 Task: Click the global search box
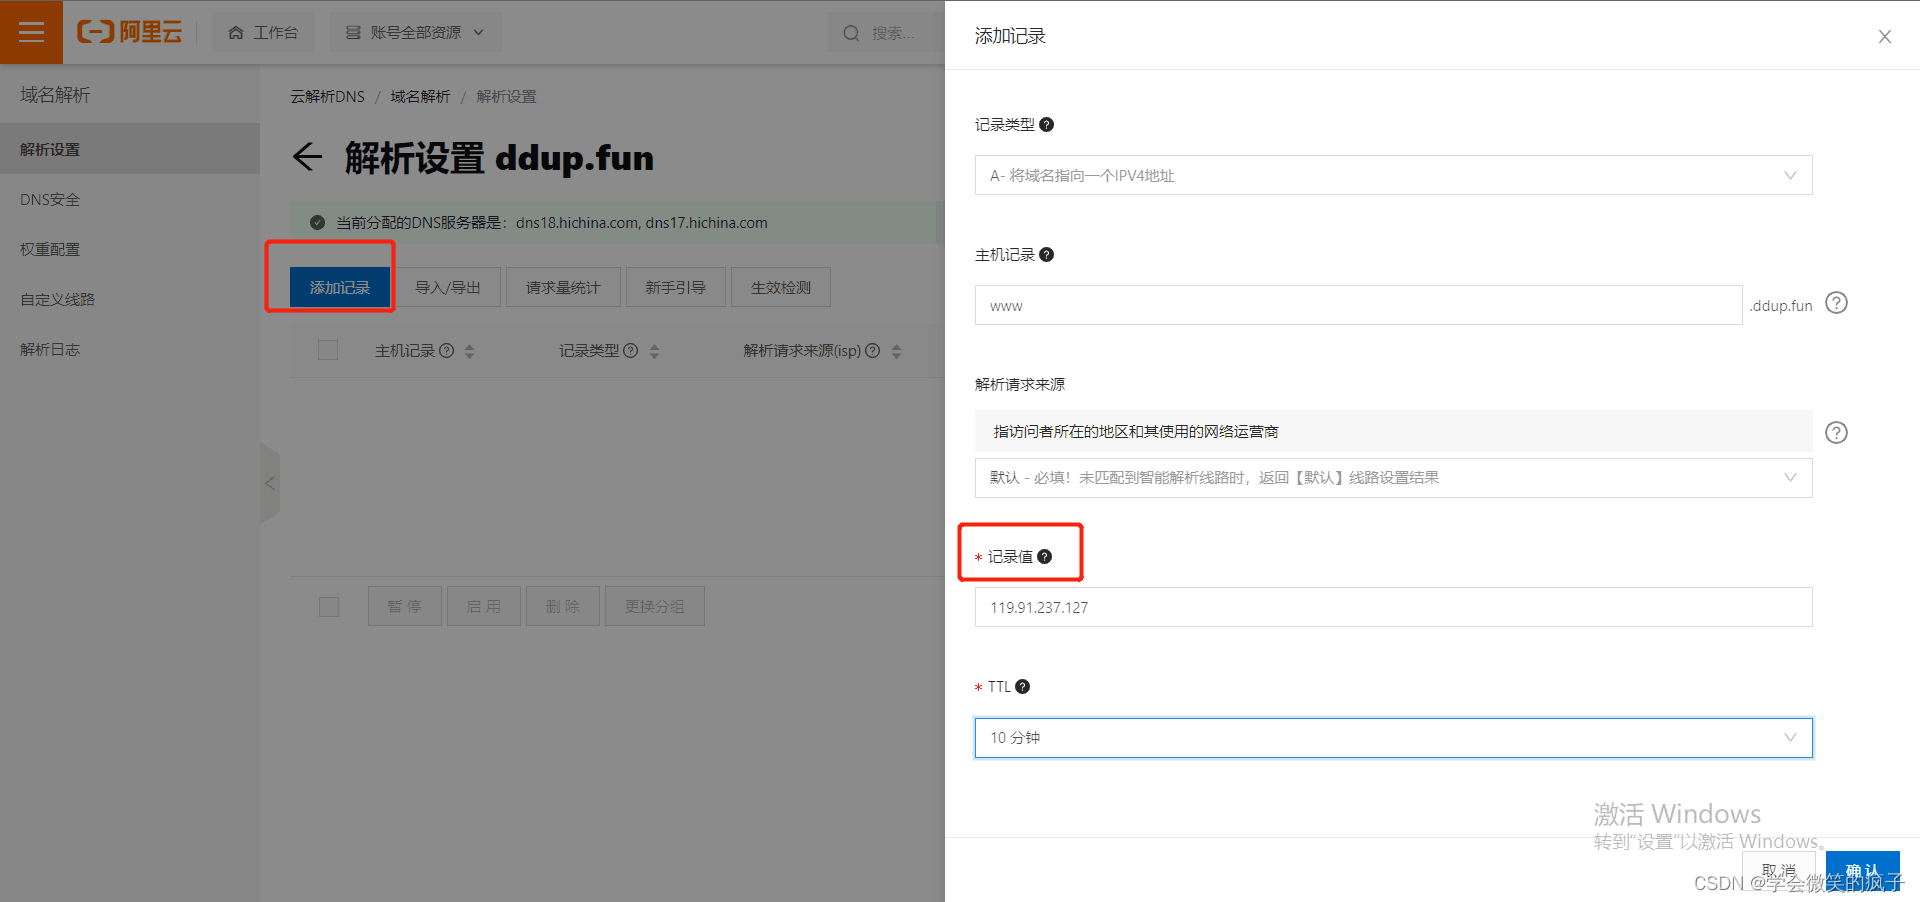pyautogui.click(x=888, y=33)
